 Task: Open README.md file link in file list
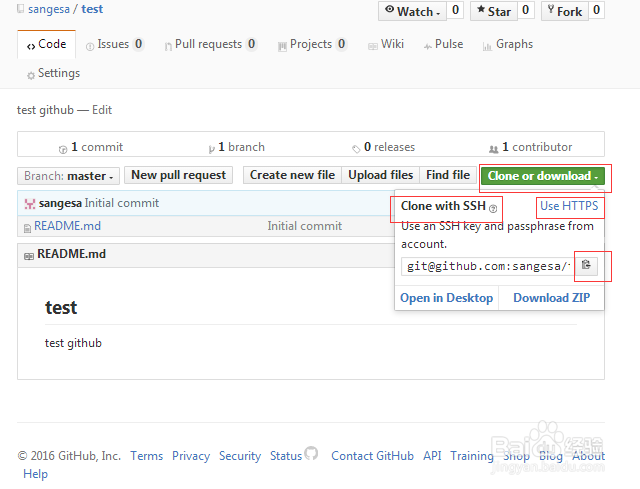[x=67, y=226]
